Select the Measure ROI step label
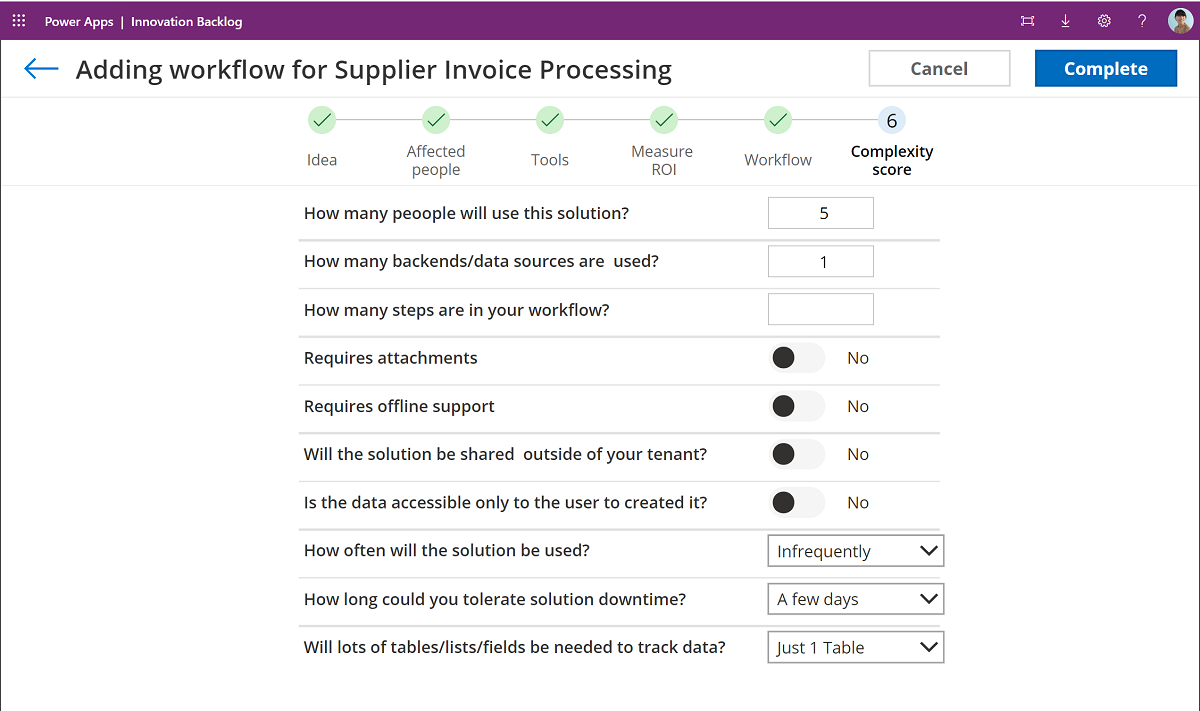The height and width of the screenshot is (711, 1200). [x=662, y=160]
